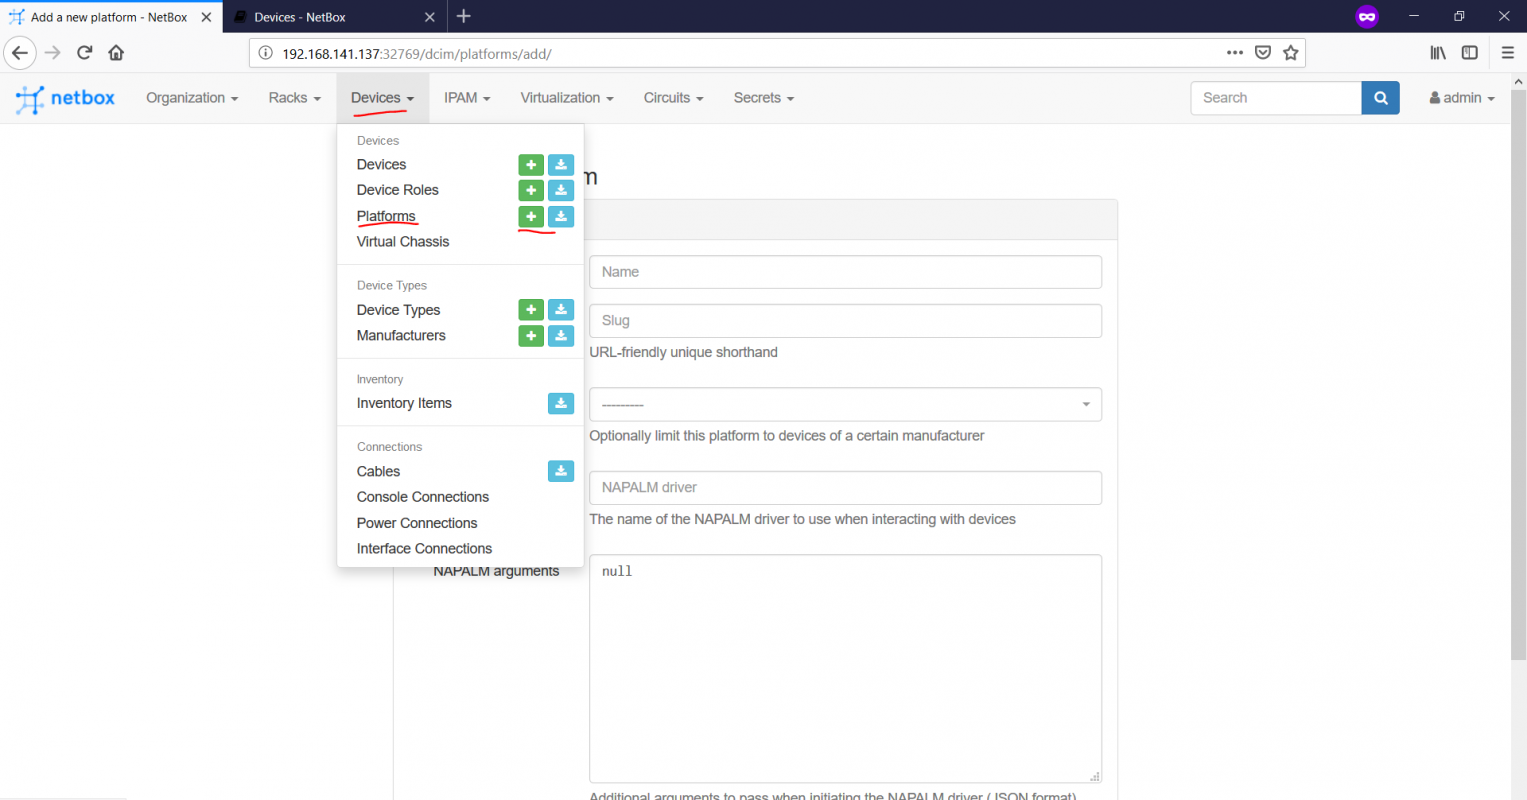Click the Virtual Chassis link
1527x800 pixels.
[x=402, y=241]
